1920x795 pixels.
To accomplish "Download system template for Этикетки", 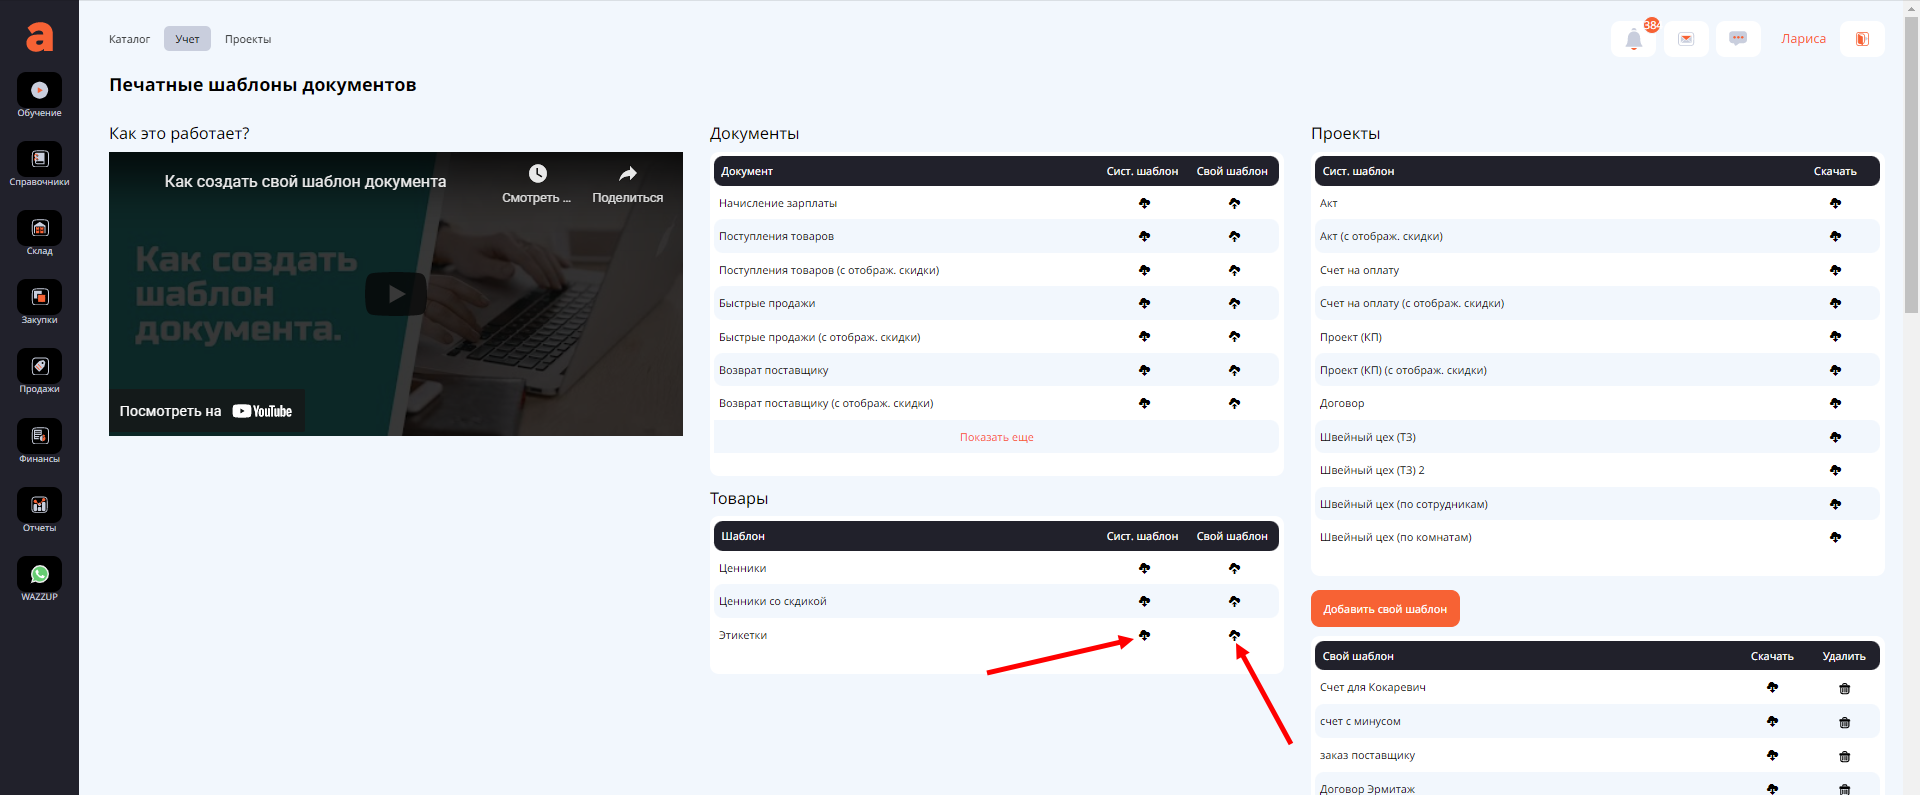I will tap(1144, 635).
